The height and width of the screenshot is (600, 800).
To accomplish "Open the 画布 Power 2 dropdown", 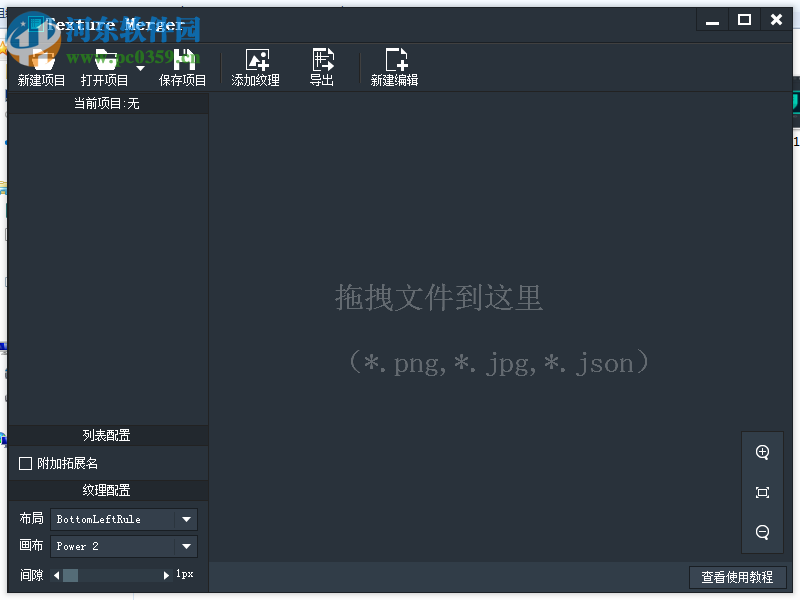I will tap(124, 546).
